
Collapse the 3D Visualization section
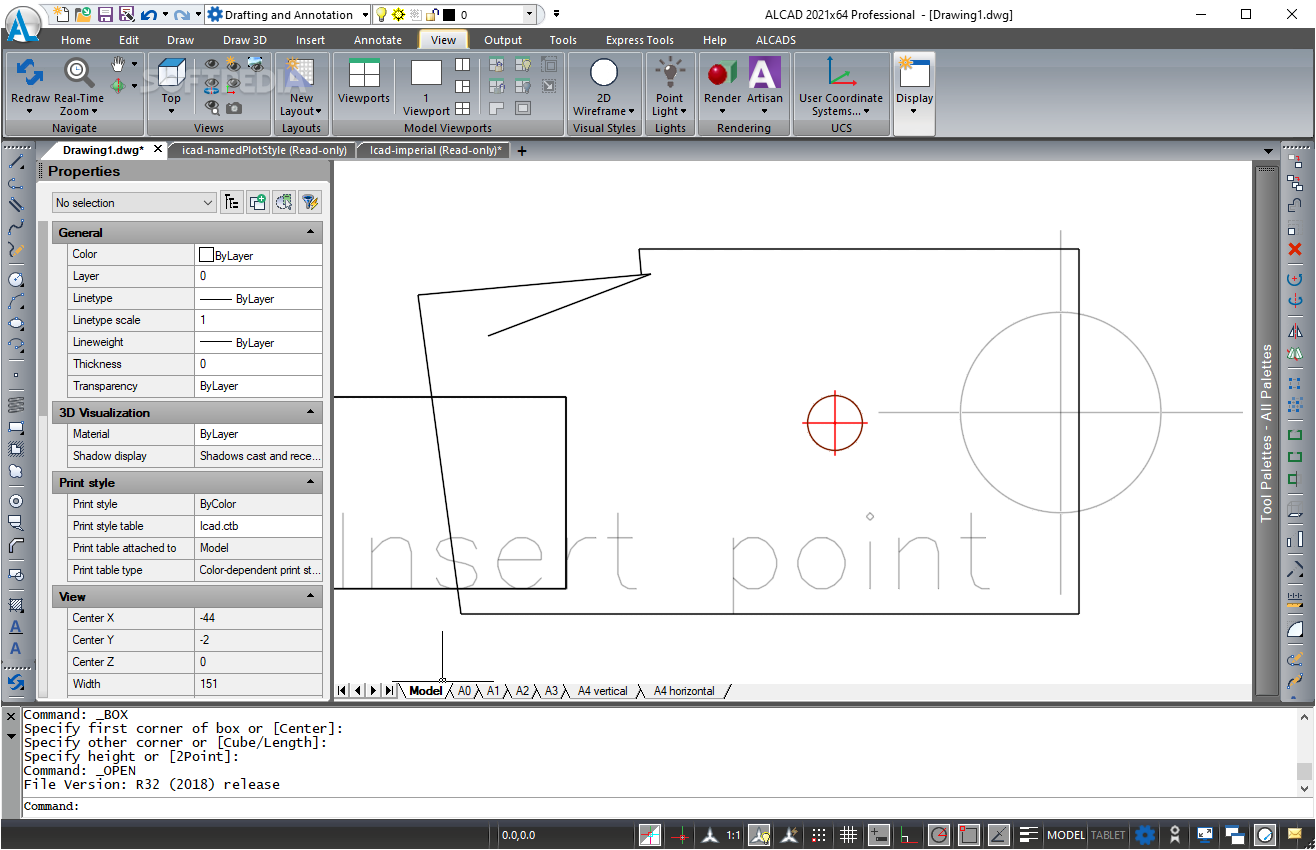pos(311,412)
